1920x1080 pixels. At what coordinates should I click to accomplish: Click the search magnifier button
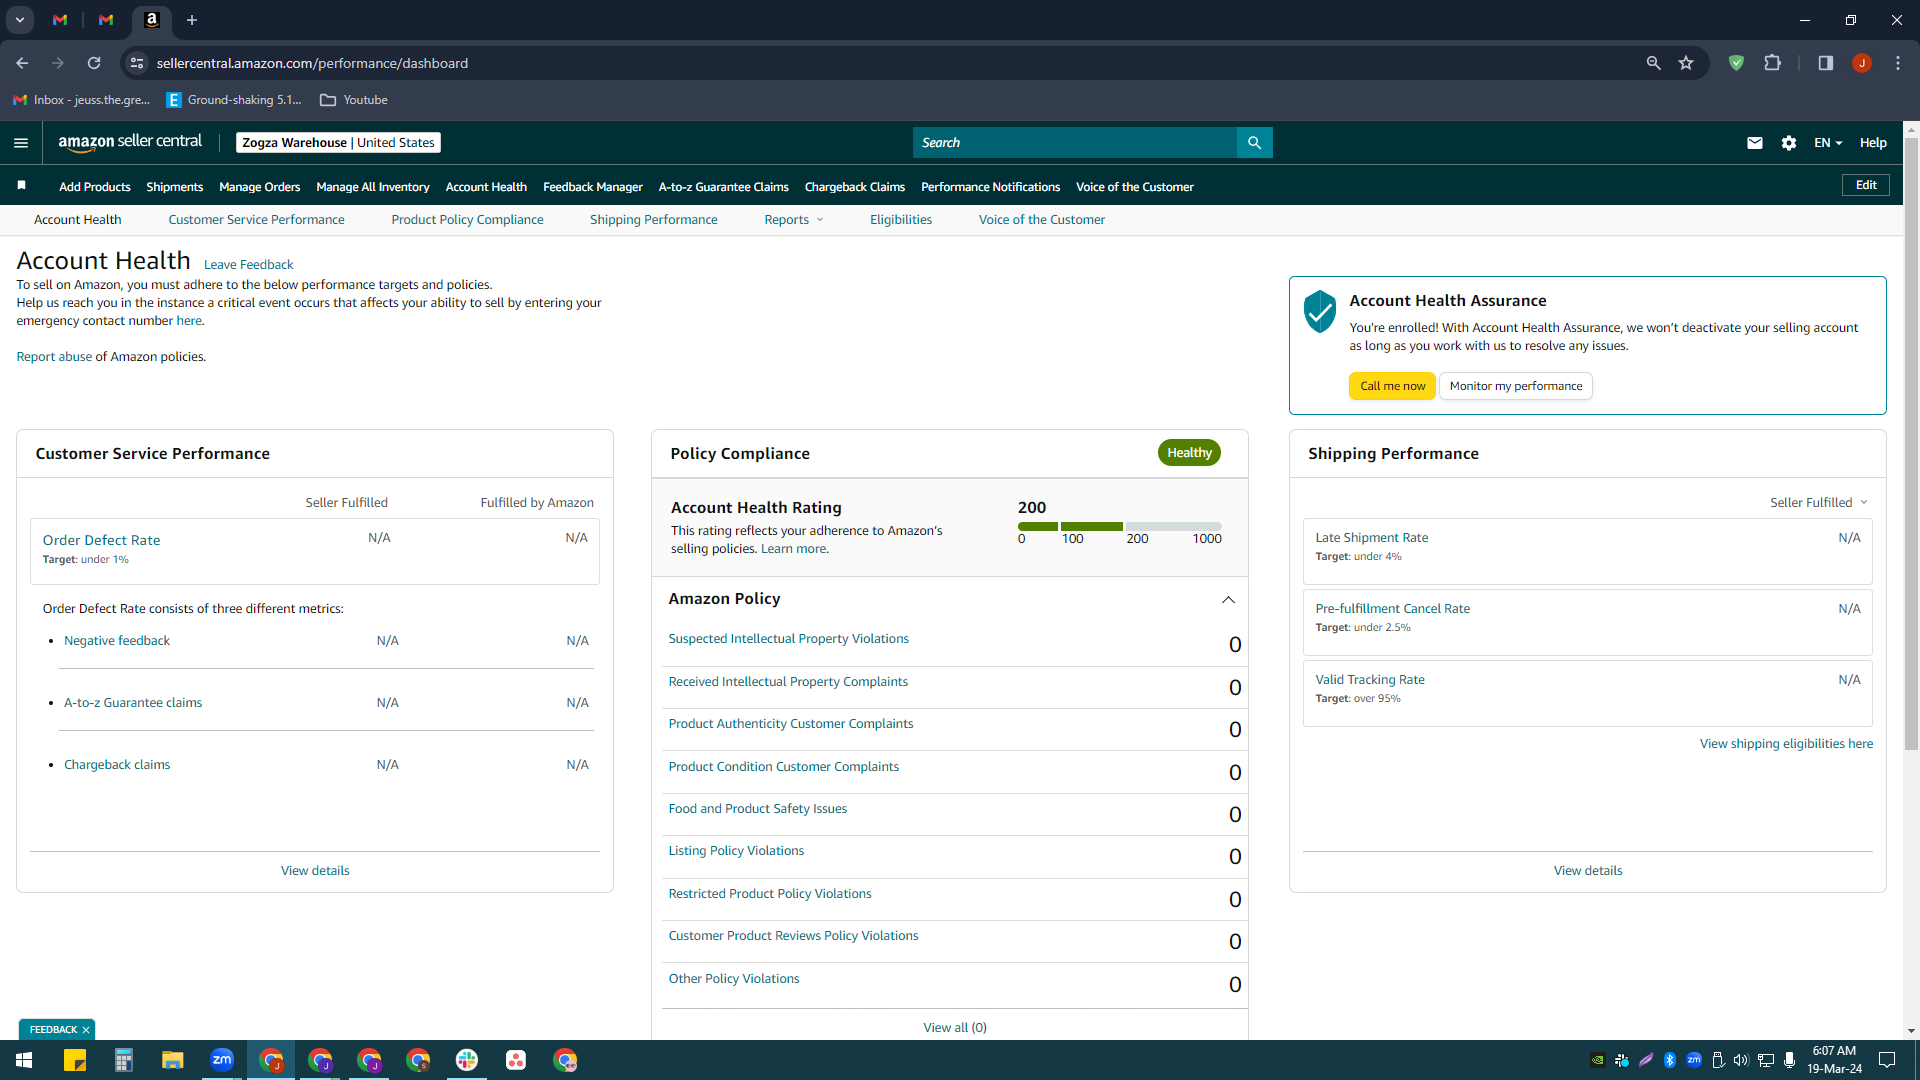[x=1254, y=143]
